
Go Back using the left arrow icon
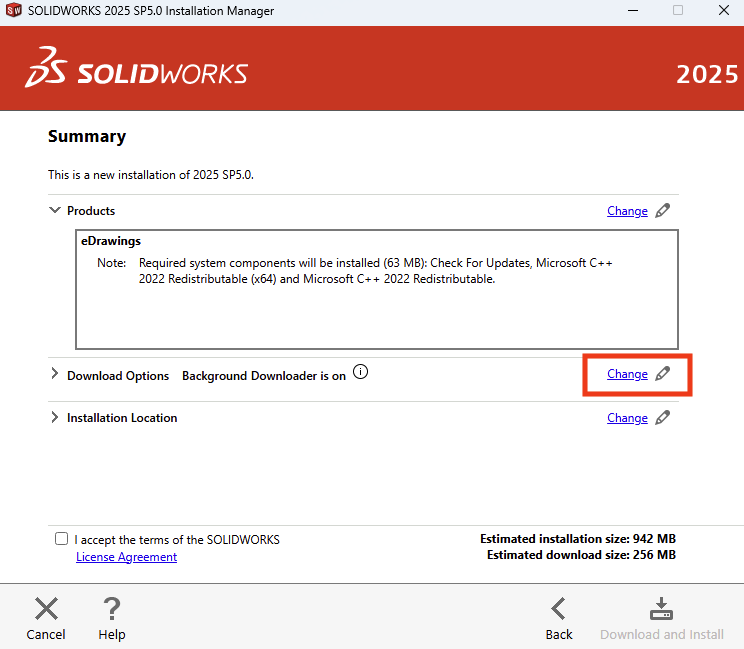[x=559, y=609]
